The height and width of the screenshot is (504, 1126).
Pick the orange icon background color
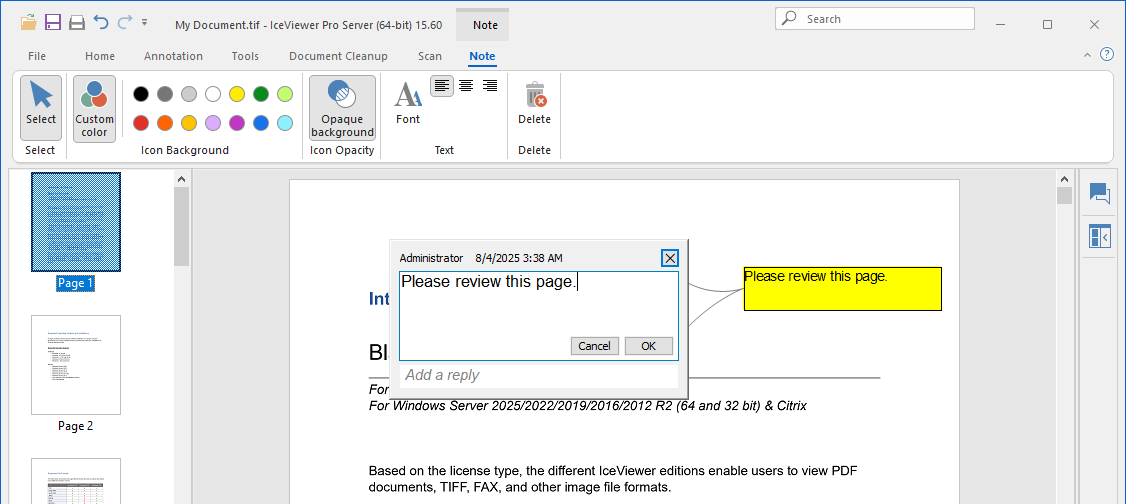[165, 123]
